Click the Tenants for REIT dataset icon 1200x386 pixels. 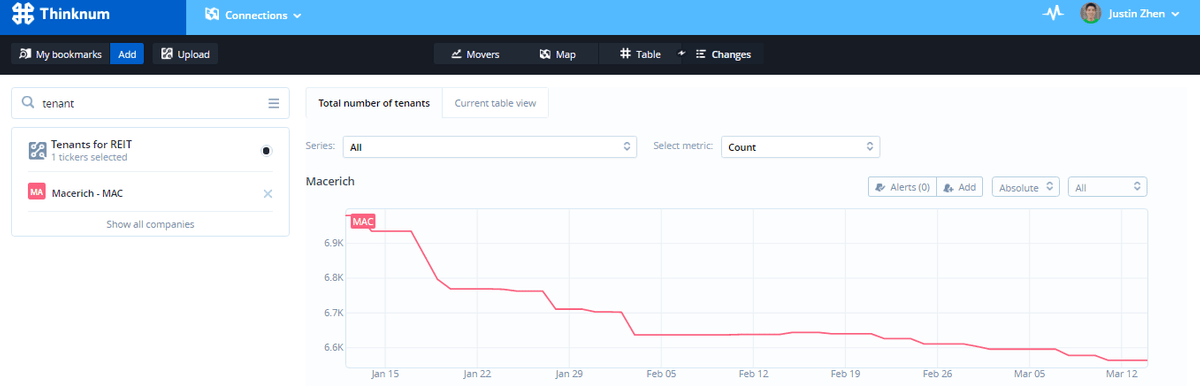pos(37,151)
